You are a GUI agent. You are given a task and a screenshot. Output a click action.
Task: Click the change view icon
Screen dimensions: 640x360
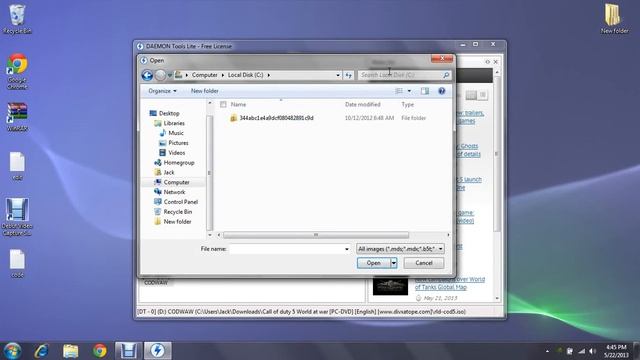click(x=399, y=91)
